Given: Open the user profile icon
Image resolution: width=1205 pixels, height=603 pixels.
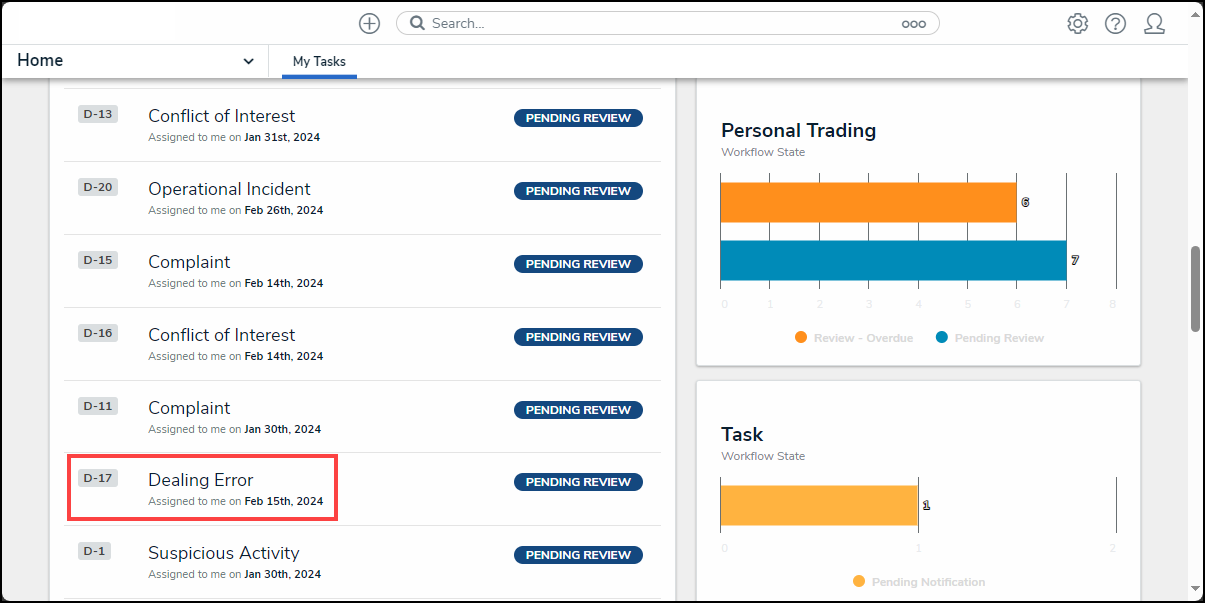Looking at the screenshot, I should 1154,23.
